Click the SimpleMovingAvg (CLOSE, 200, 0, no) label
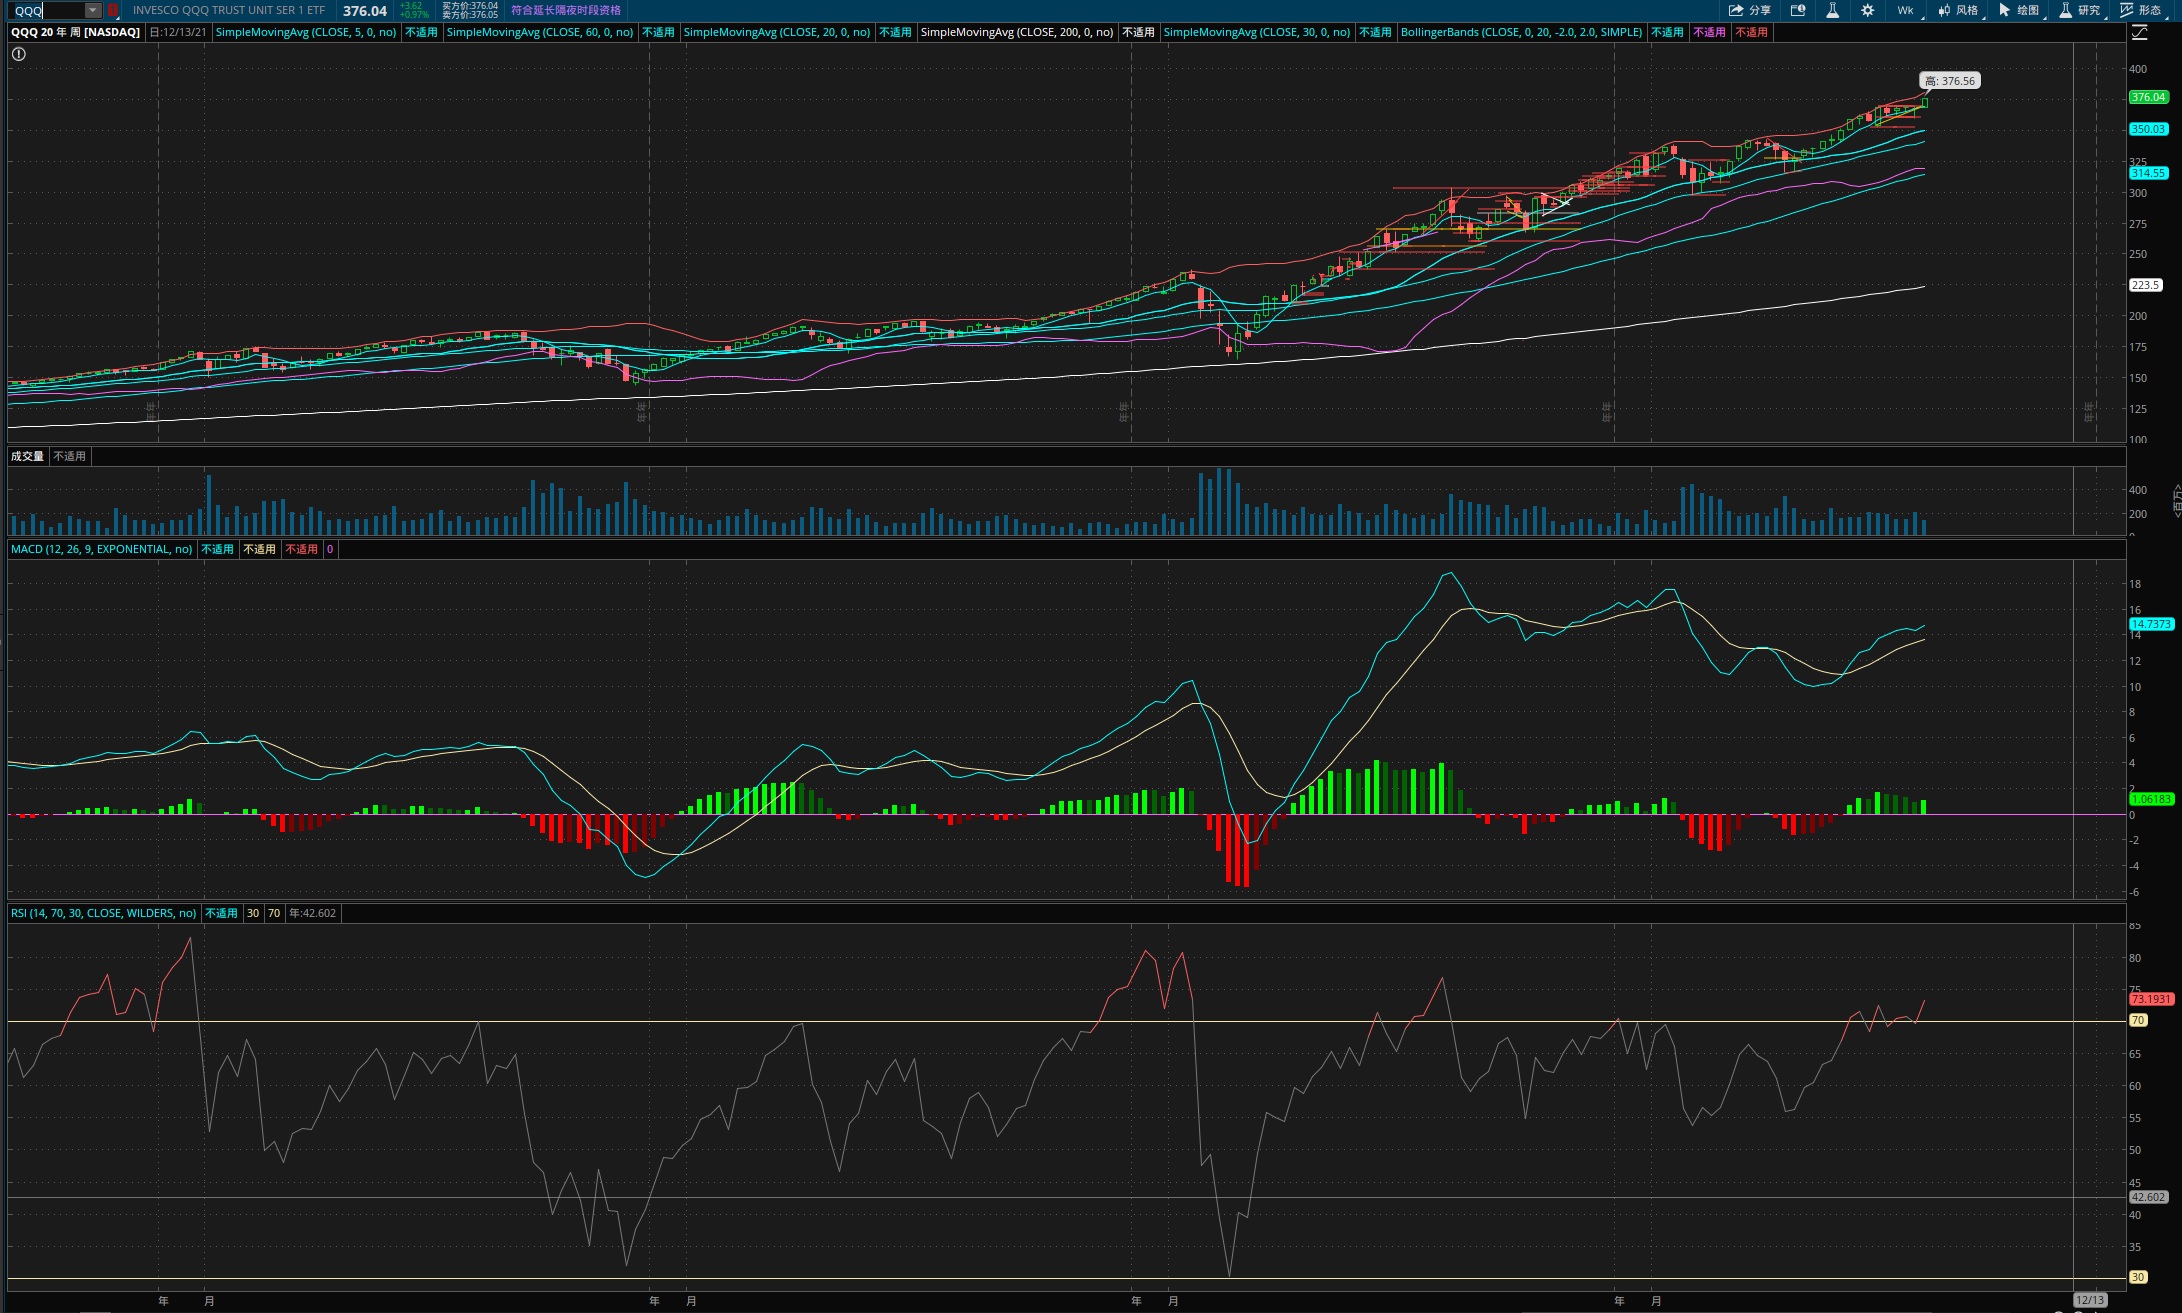 [1016, 32]
